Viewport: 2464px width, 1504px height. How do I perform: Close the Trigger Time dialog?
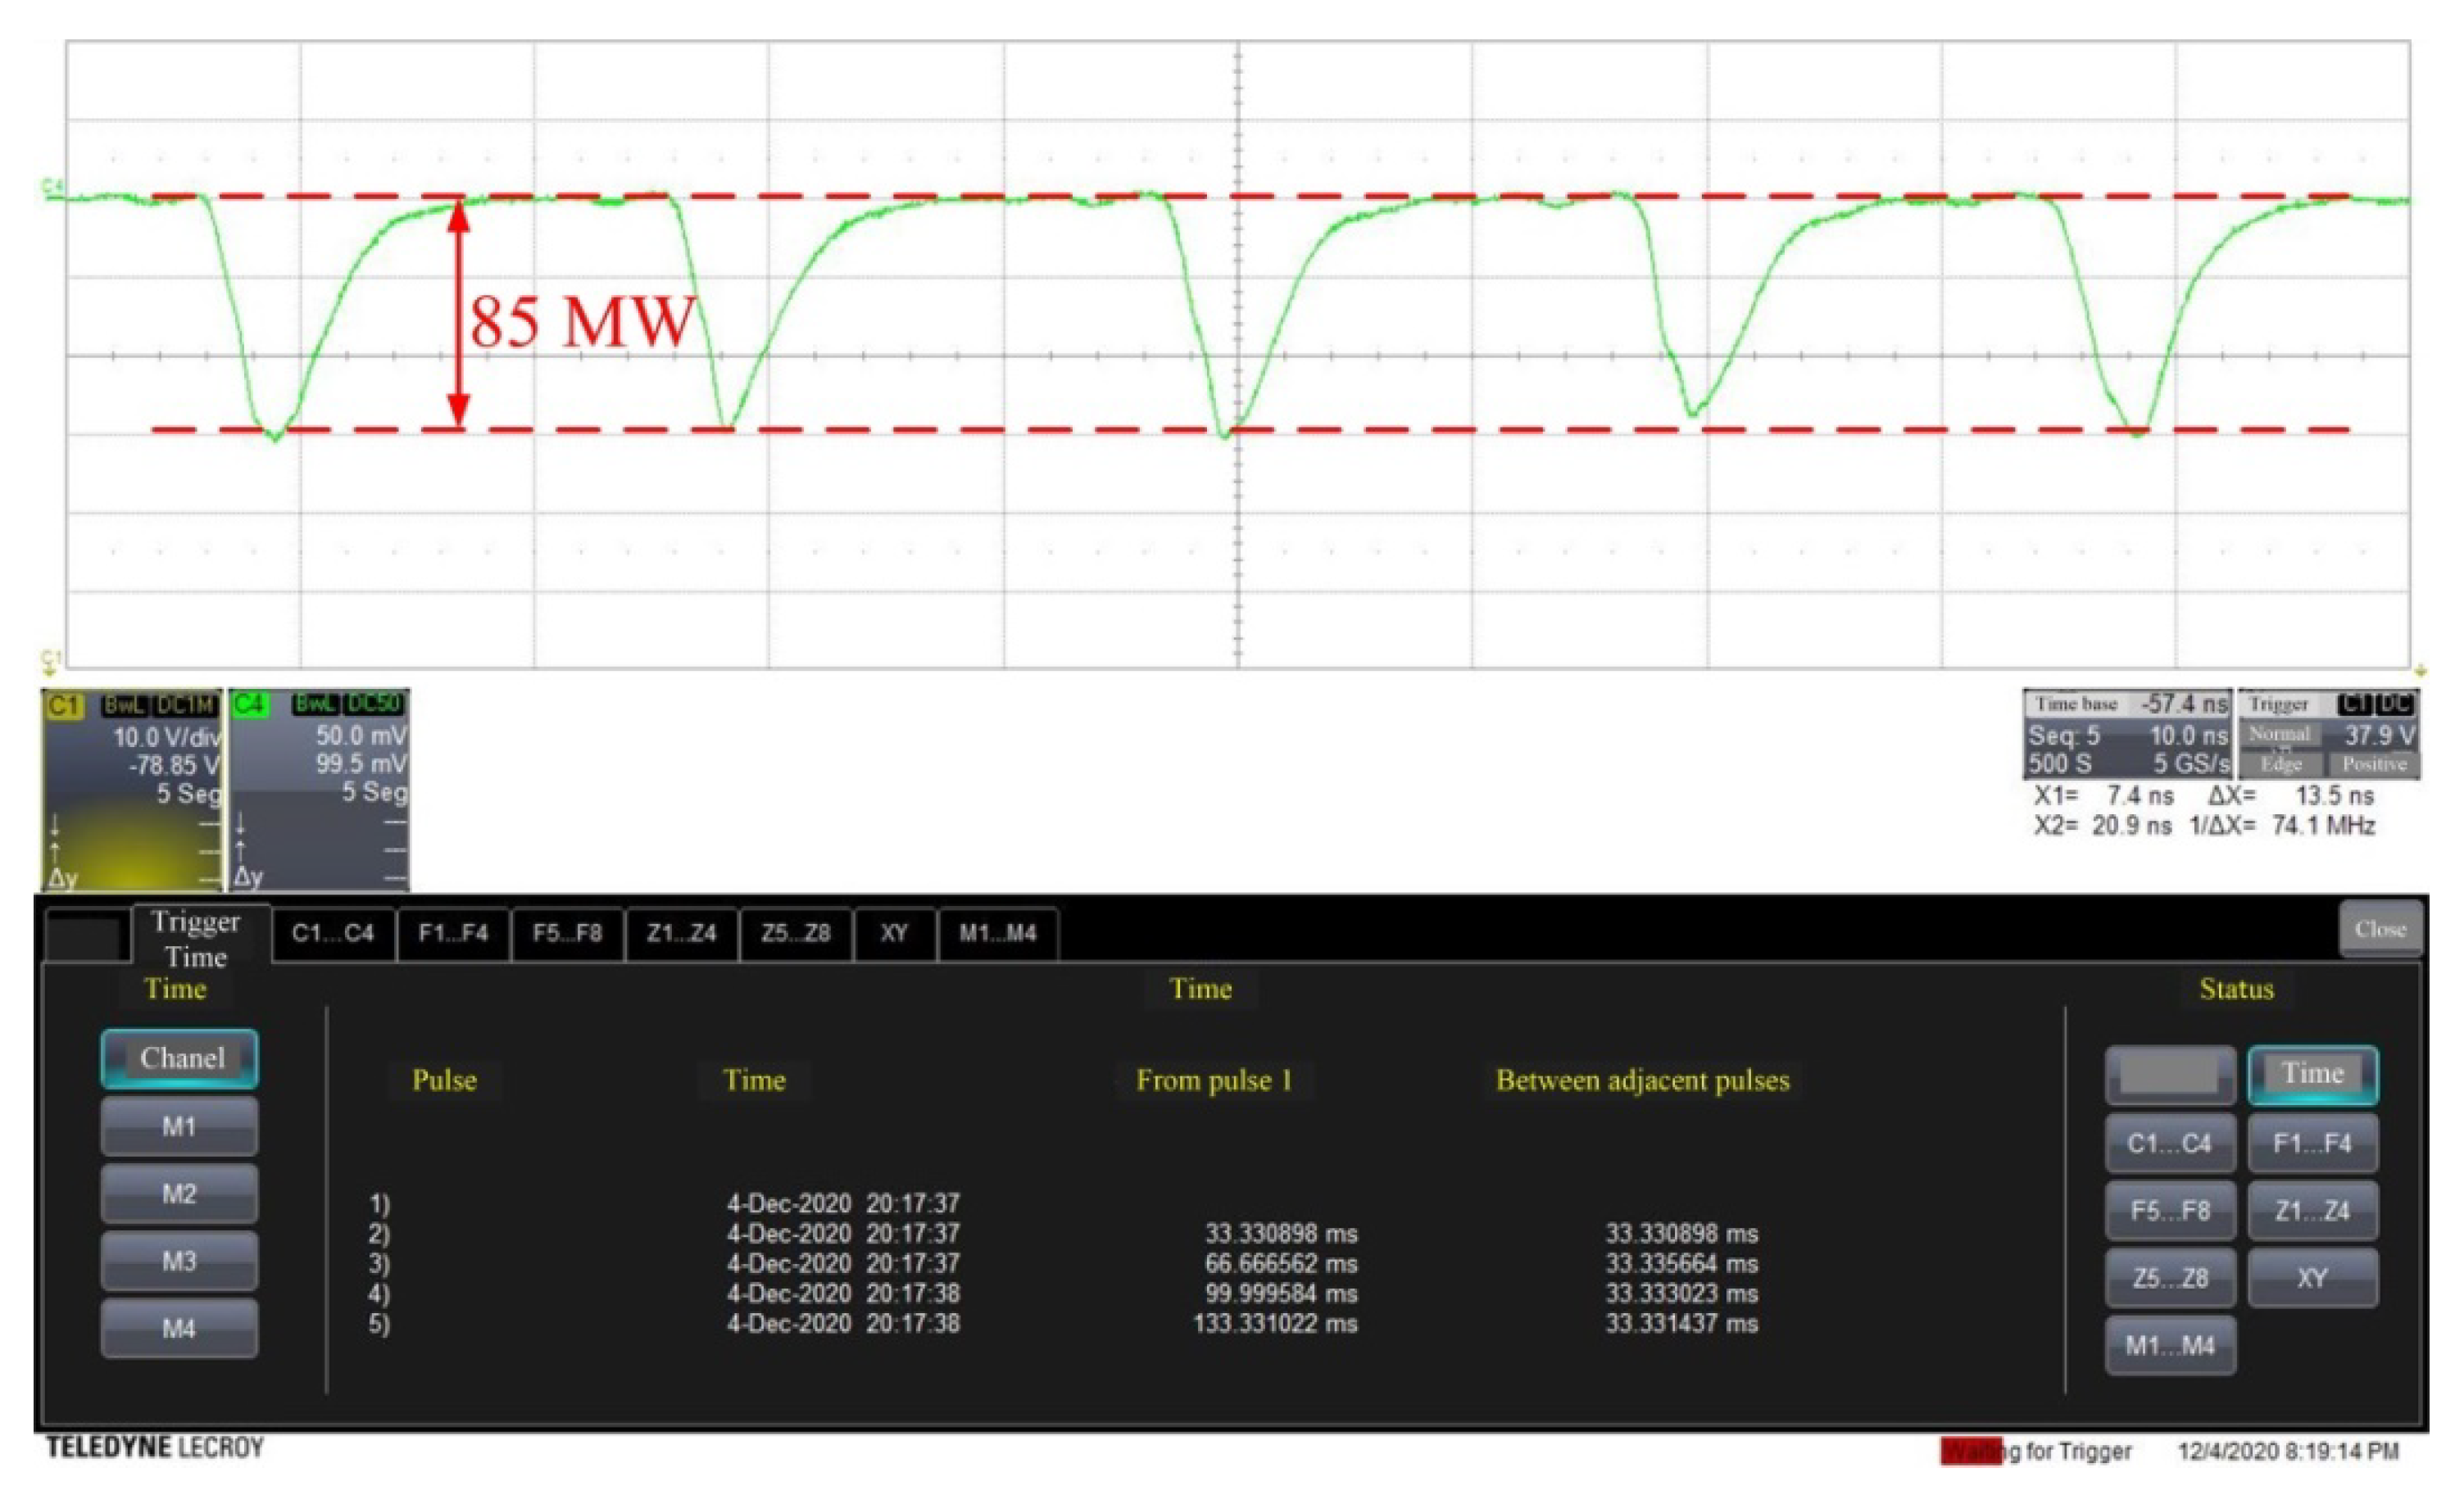2381,928
